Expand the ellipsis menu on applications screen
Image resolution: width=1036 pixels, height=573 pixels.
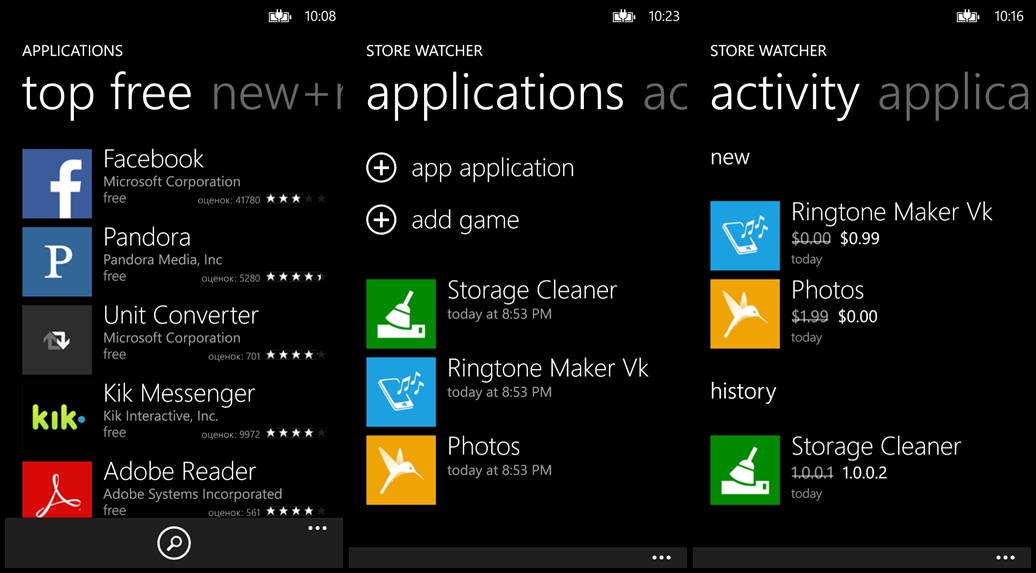pos(661,557)
